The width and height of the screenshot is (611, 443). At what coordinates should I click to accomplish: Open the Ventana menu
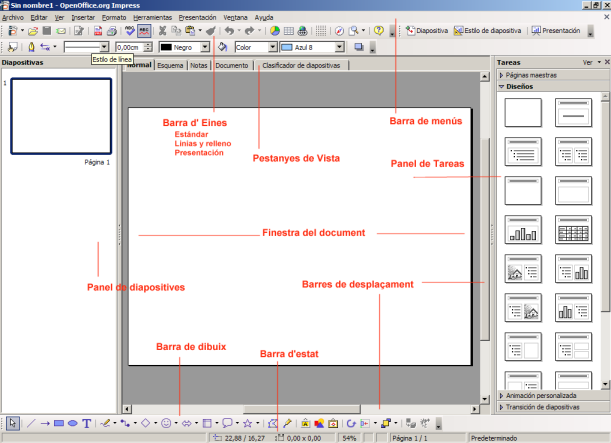235,18
